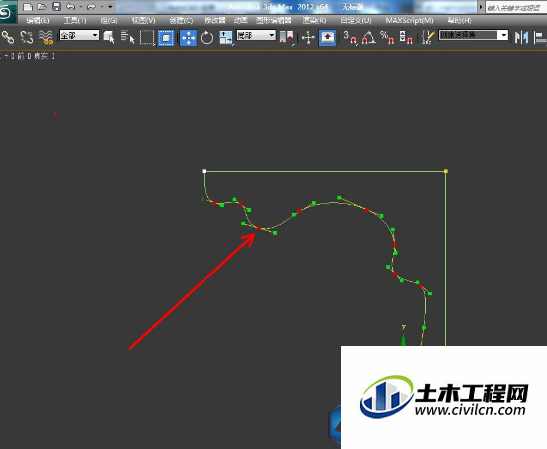Select the Unlink Selection tool
This screenshot has height=449, width=547.
click(x=27, y=37)
